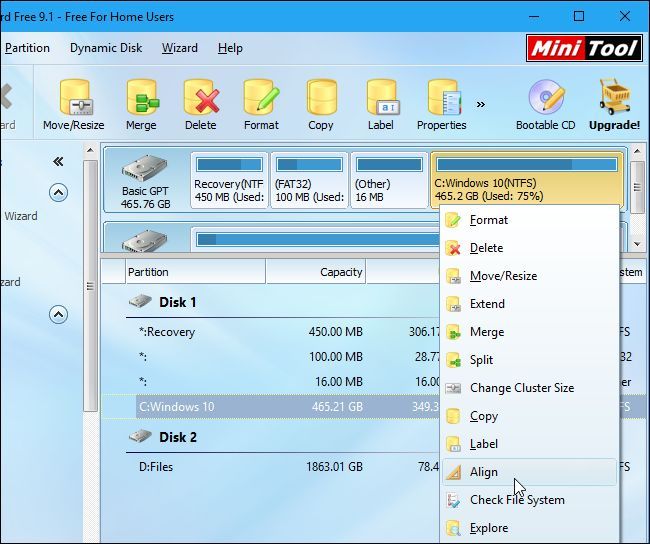650x544 pixels.
Task: Choose Split in the context menu
Action: point(529,360)
